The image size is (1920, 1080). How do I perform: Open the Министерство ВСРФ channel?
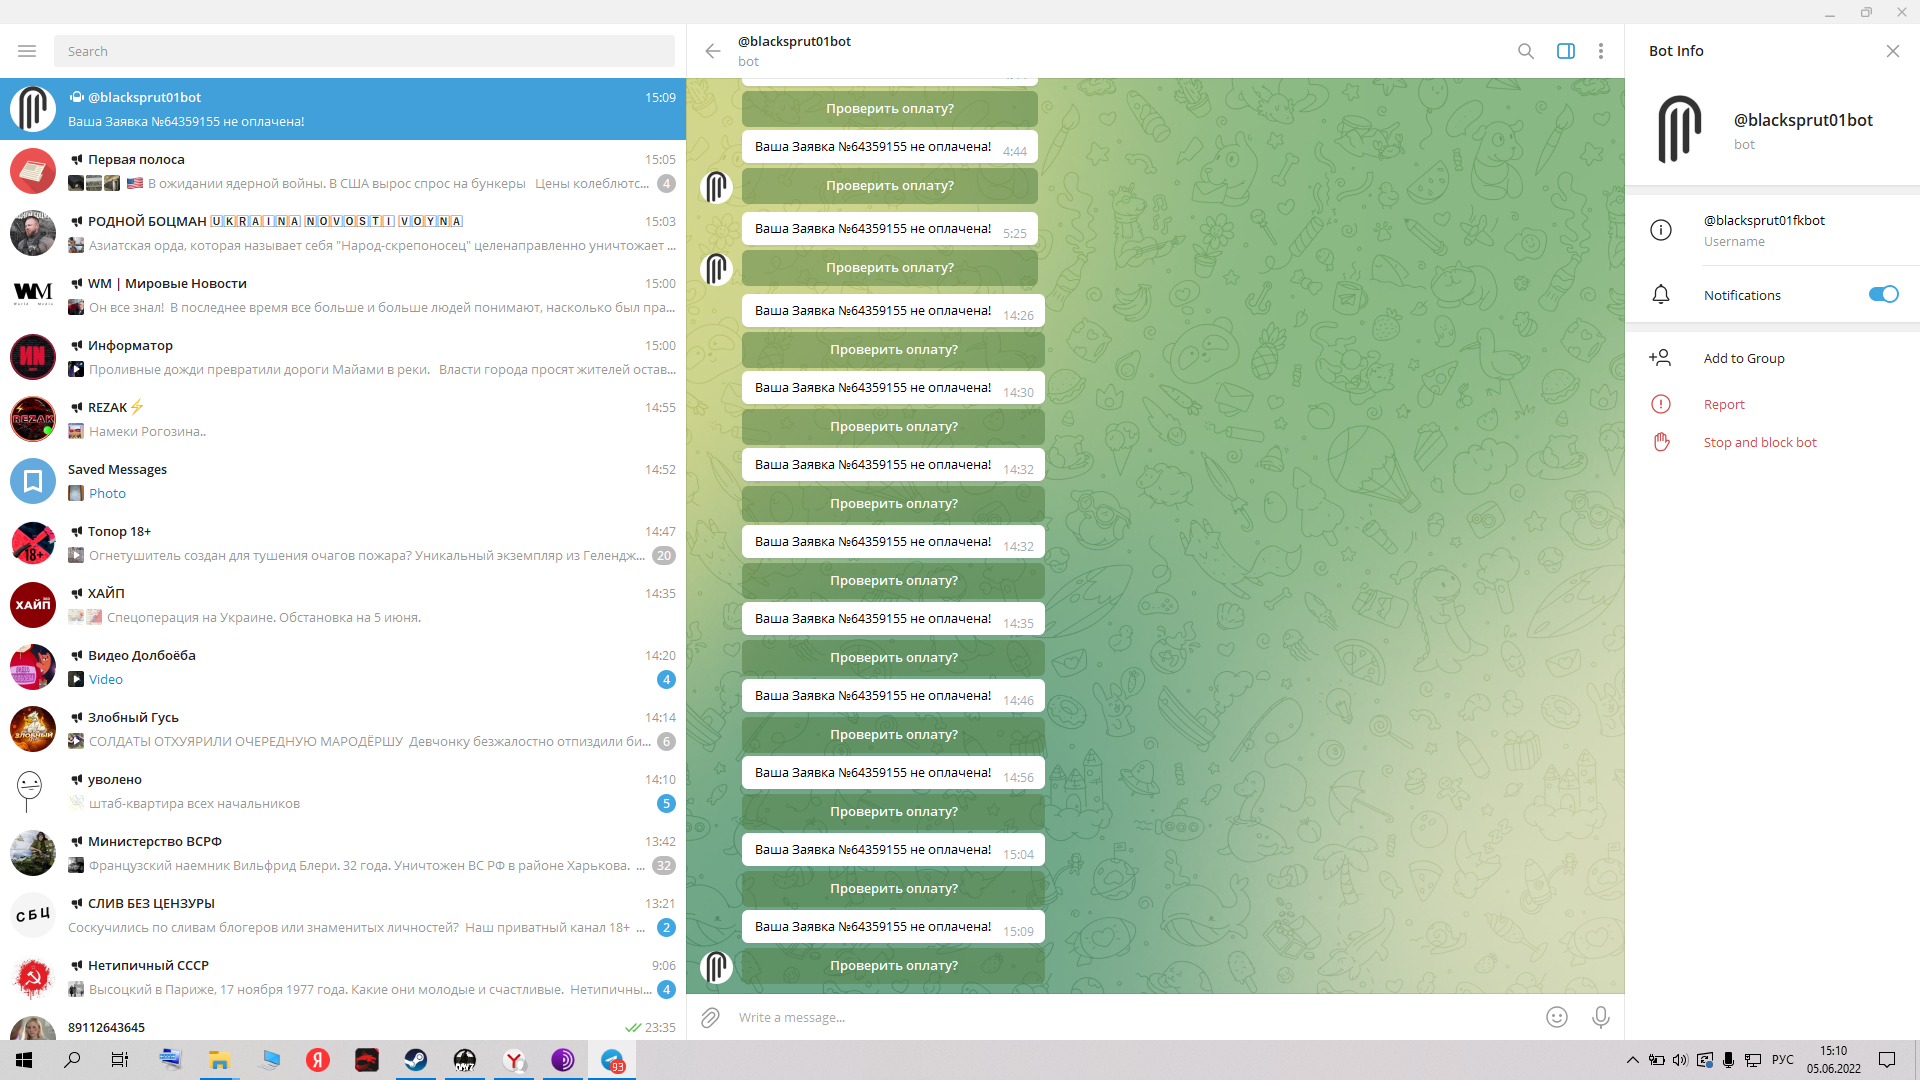[343, 853]
